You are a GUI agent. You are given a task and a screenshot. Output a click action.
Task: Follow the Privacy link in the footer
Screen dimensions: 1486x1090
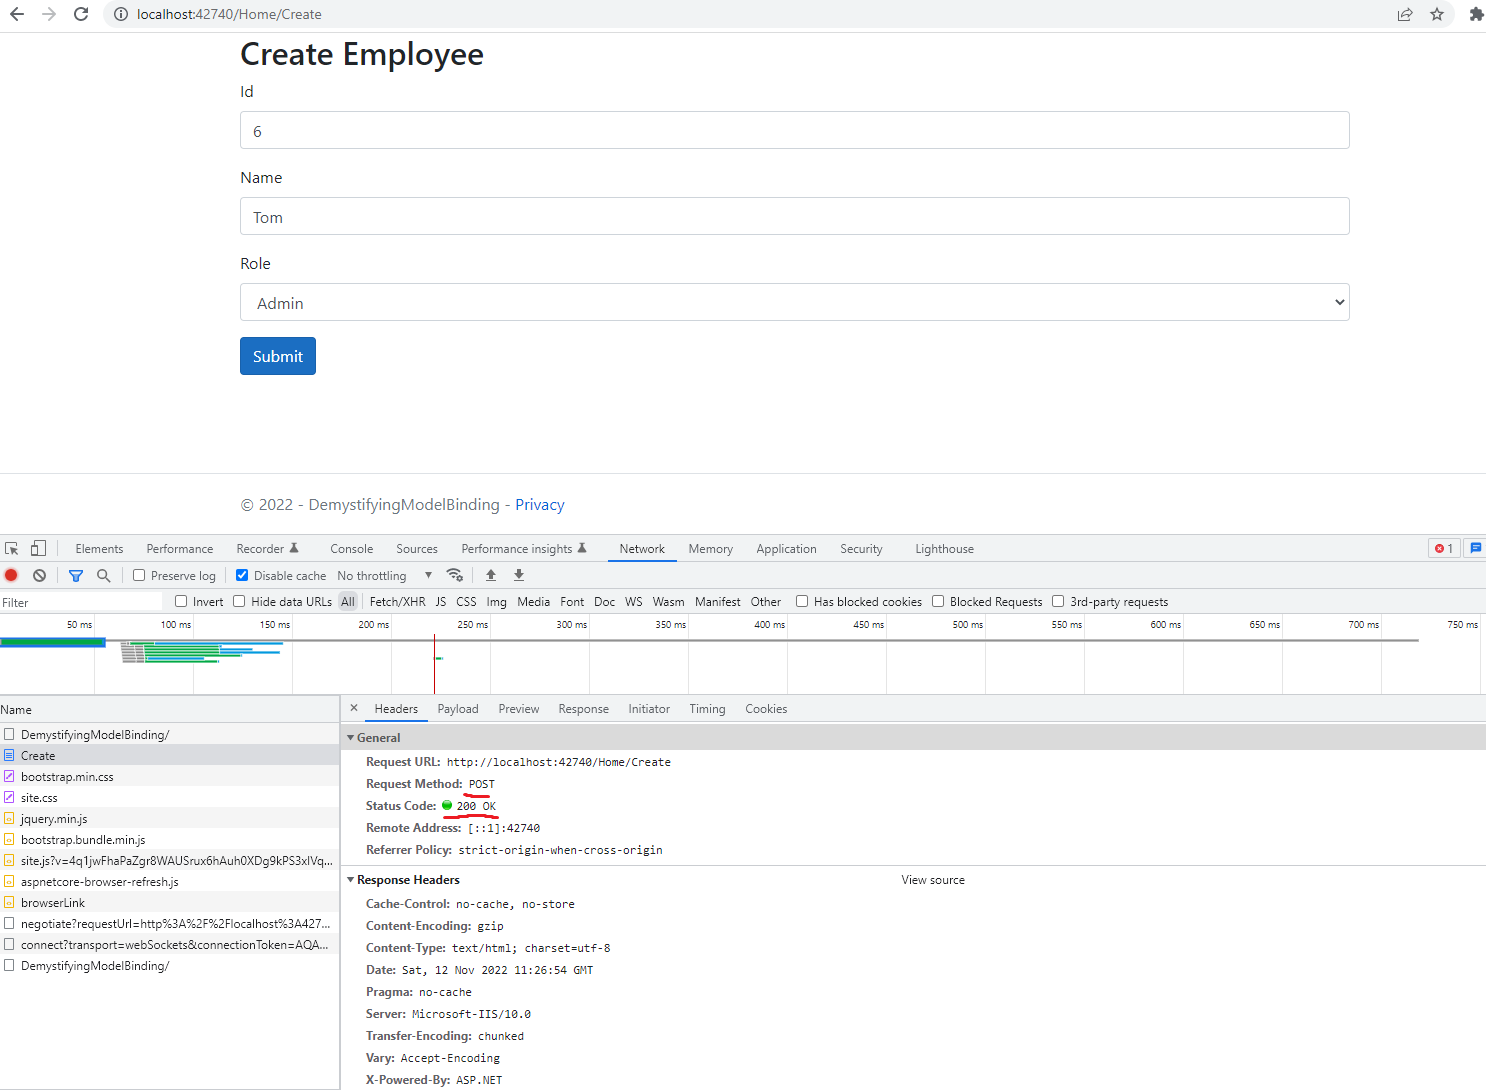pyautogui.click(x=540, y=504)
